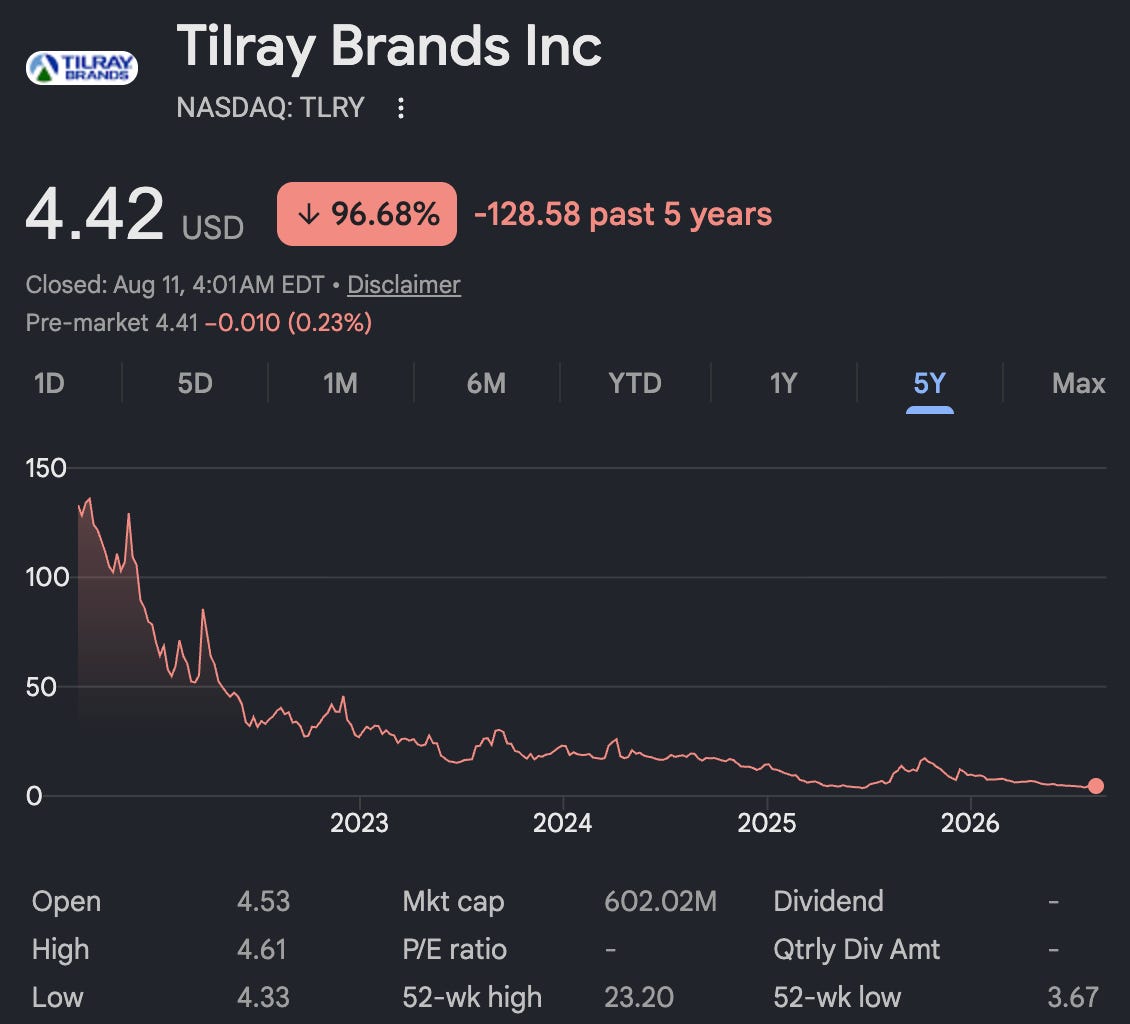Show the YTD chart range

click(635, 383)
